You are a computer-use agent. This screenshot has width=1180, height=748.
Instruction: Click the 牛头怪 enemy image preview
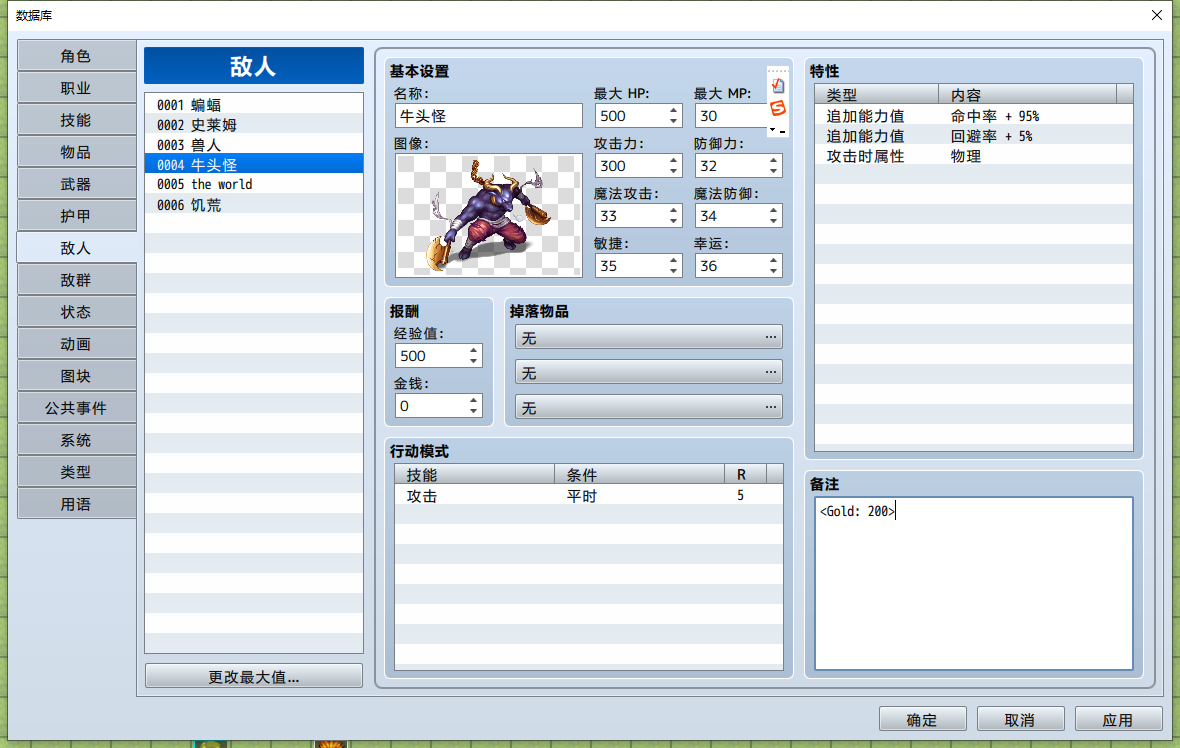click(488, 215)
